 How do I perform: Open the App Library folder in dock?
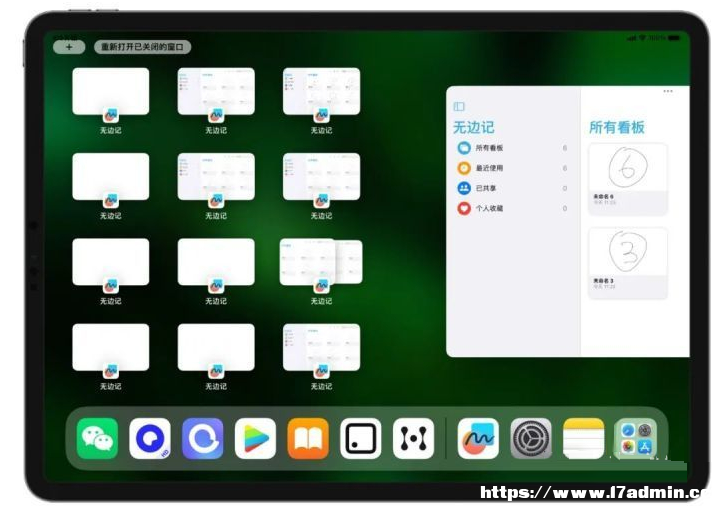coord(636,438)
